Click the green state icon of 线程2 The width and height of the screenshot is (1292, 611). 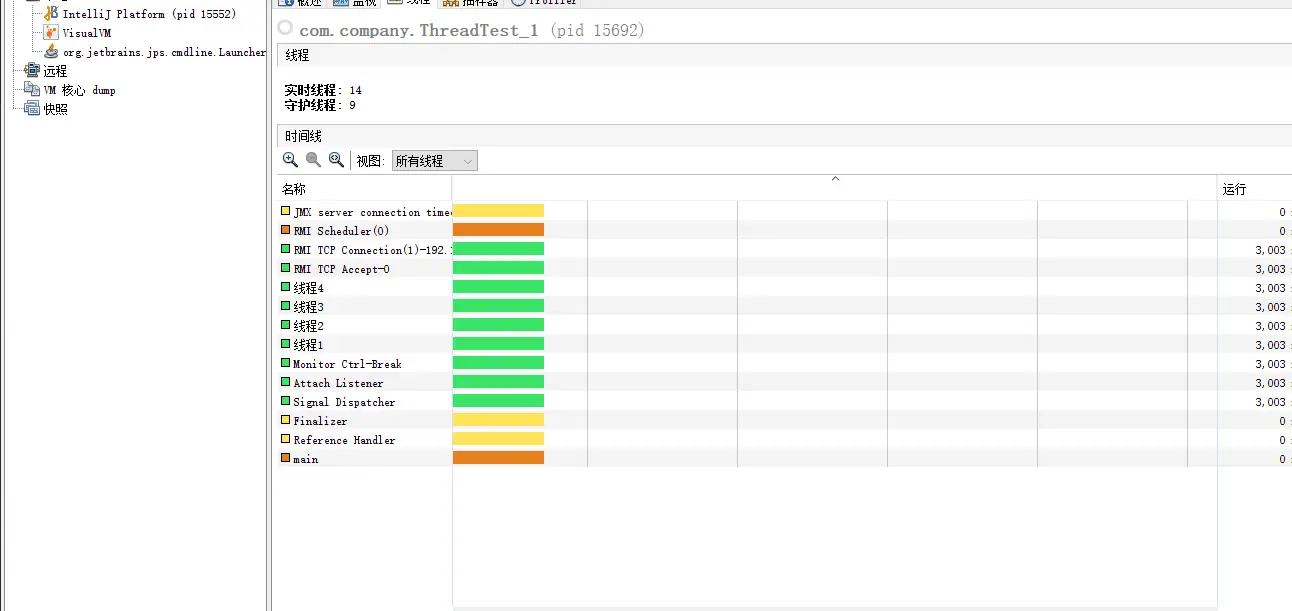(x=286, y=325)
